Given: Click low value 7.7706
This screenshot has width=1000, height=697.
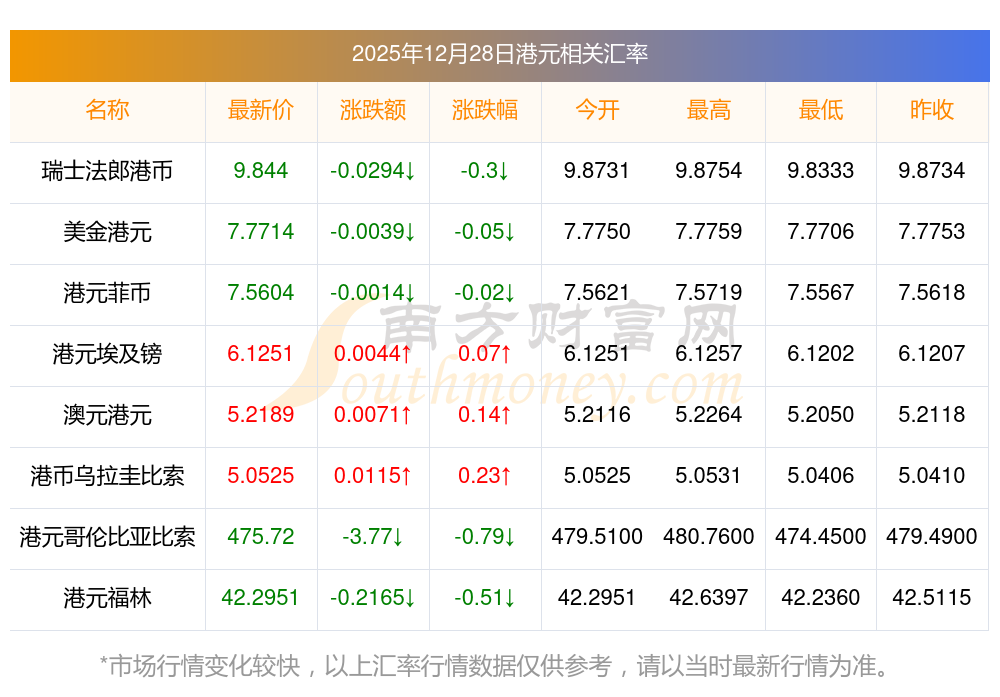Looking at the screenshot, I should click(x=821, y=231).
